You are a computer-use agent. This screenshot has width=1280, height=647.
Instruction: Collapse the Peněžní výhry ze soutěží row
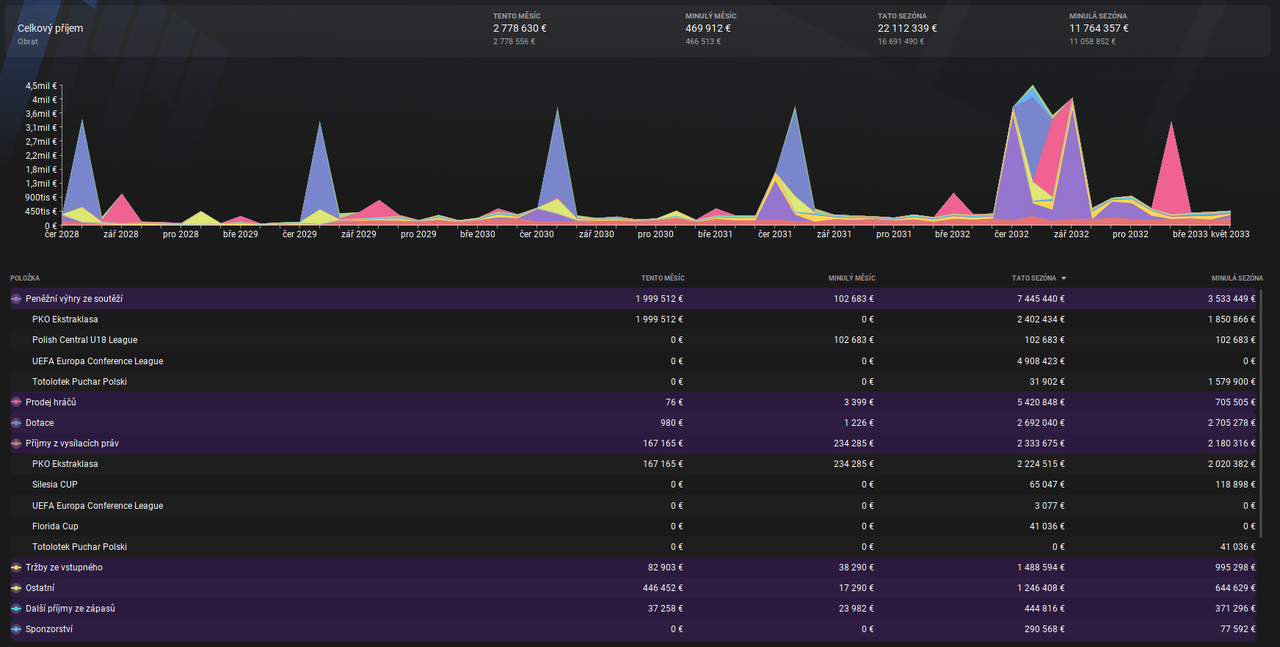[635, 299]
